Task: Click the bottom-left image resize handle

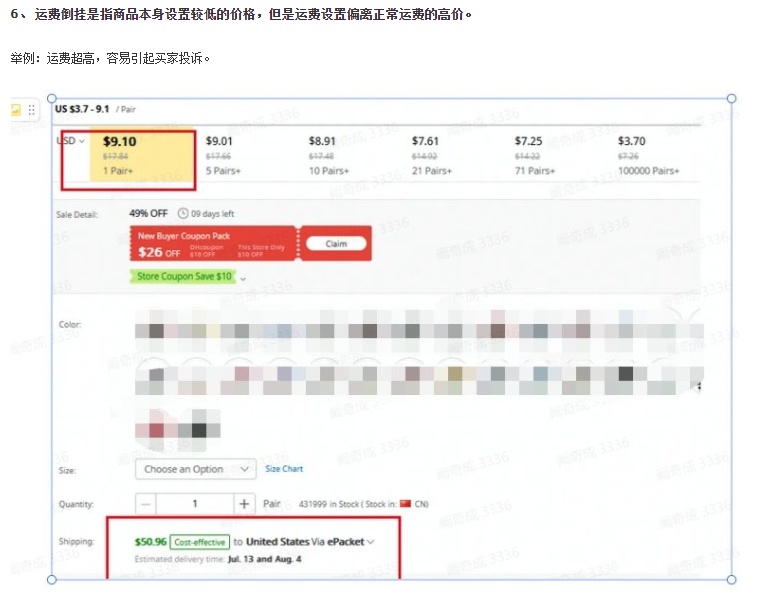Action: coord(51,579)
